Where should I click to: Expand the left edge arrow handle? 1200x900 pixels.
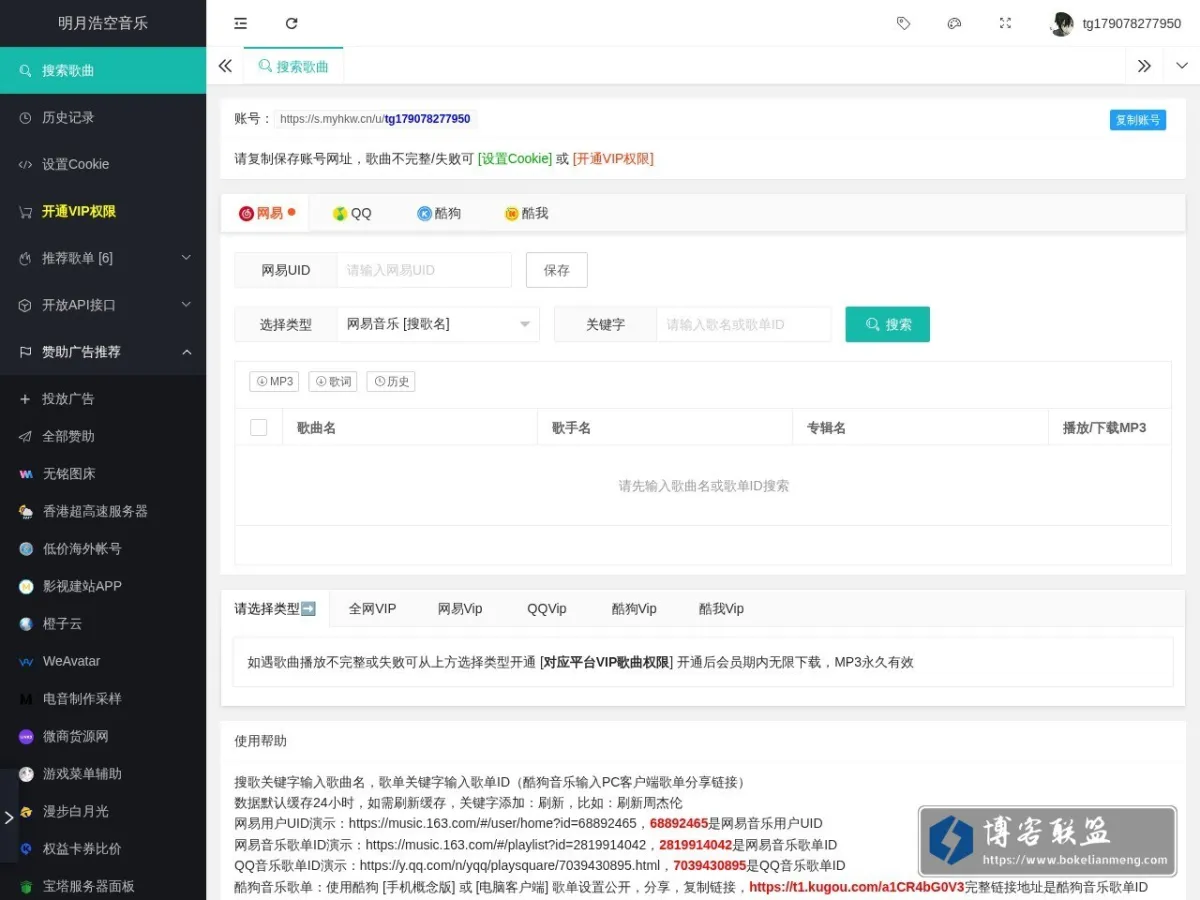coord(9,817)
